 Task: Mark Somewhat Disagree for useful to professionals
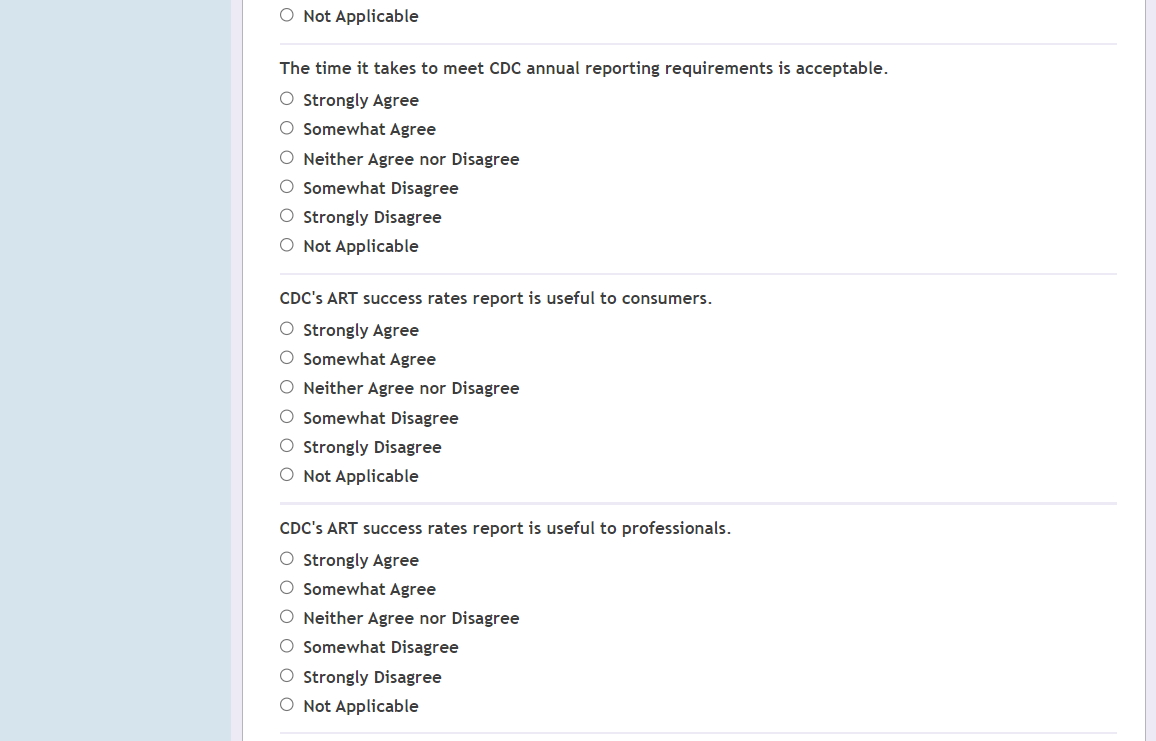[287, 646]
